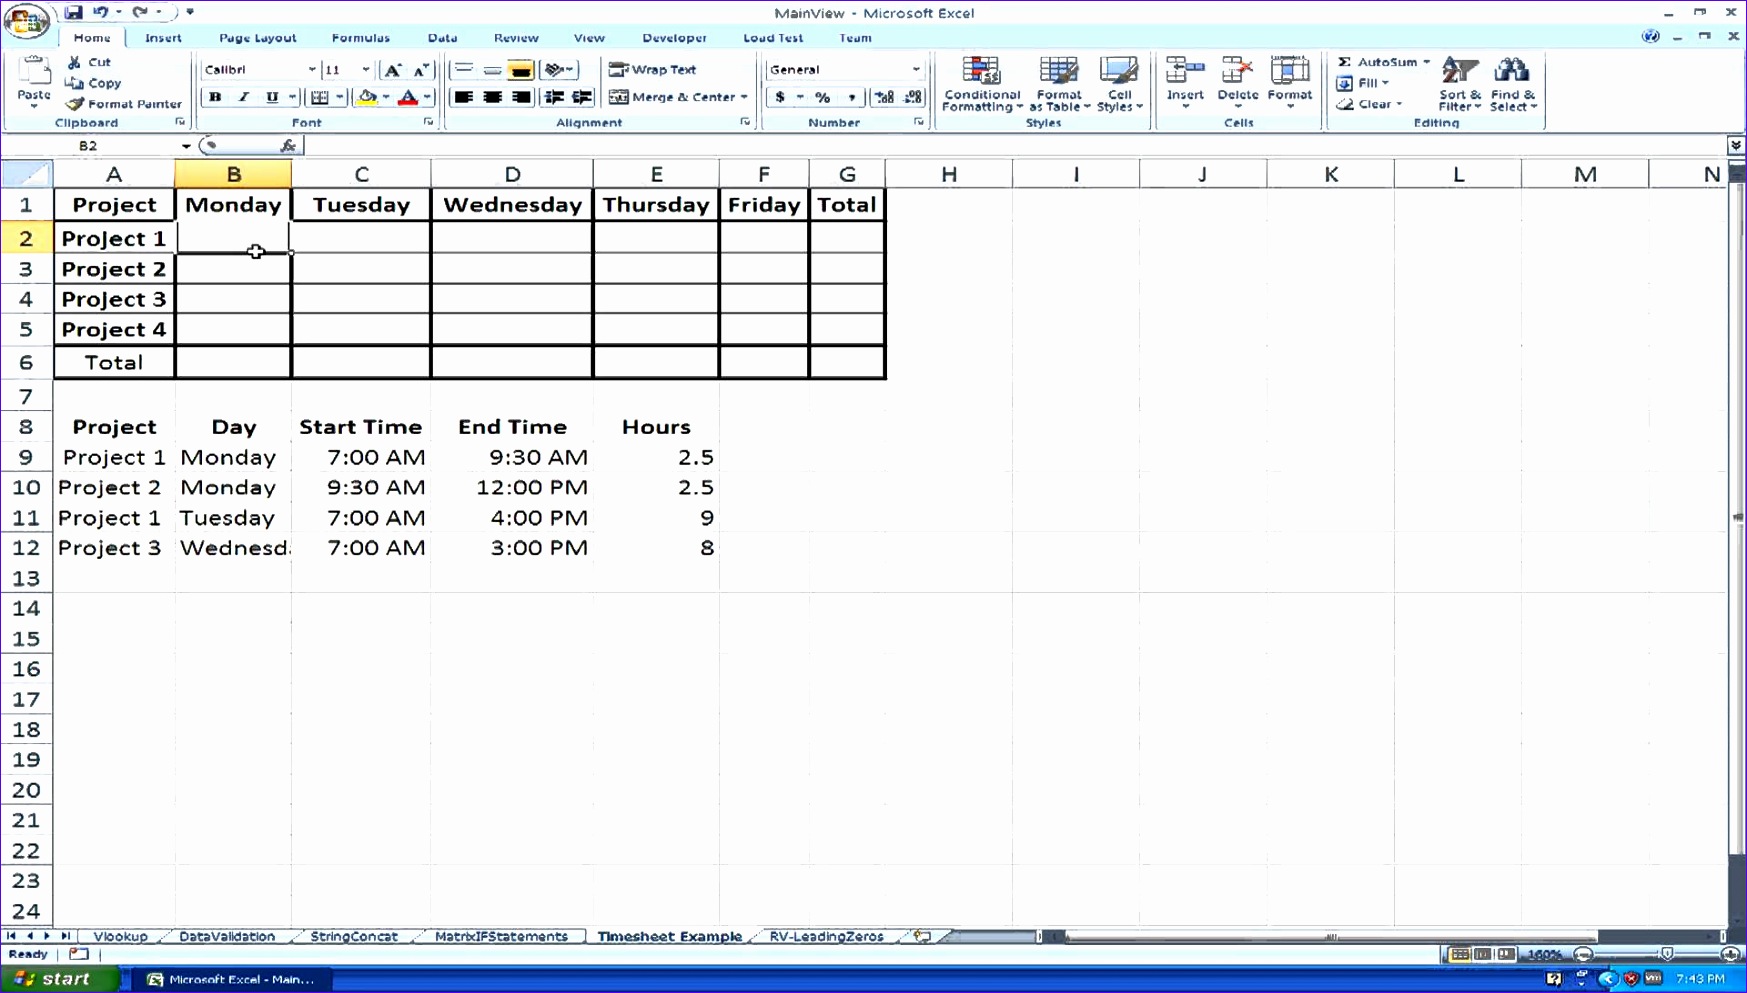This screenshot has width=1747, height=993.
Task: Select the Vlookup sheet tab
Action: coord(119,936)
